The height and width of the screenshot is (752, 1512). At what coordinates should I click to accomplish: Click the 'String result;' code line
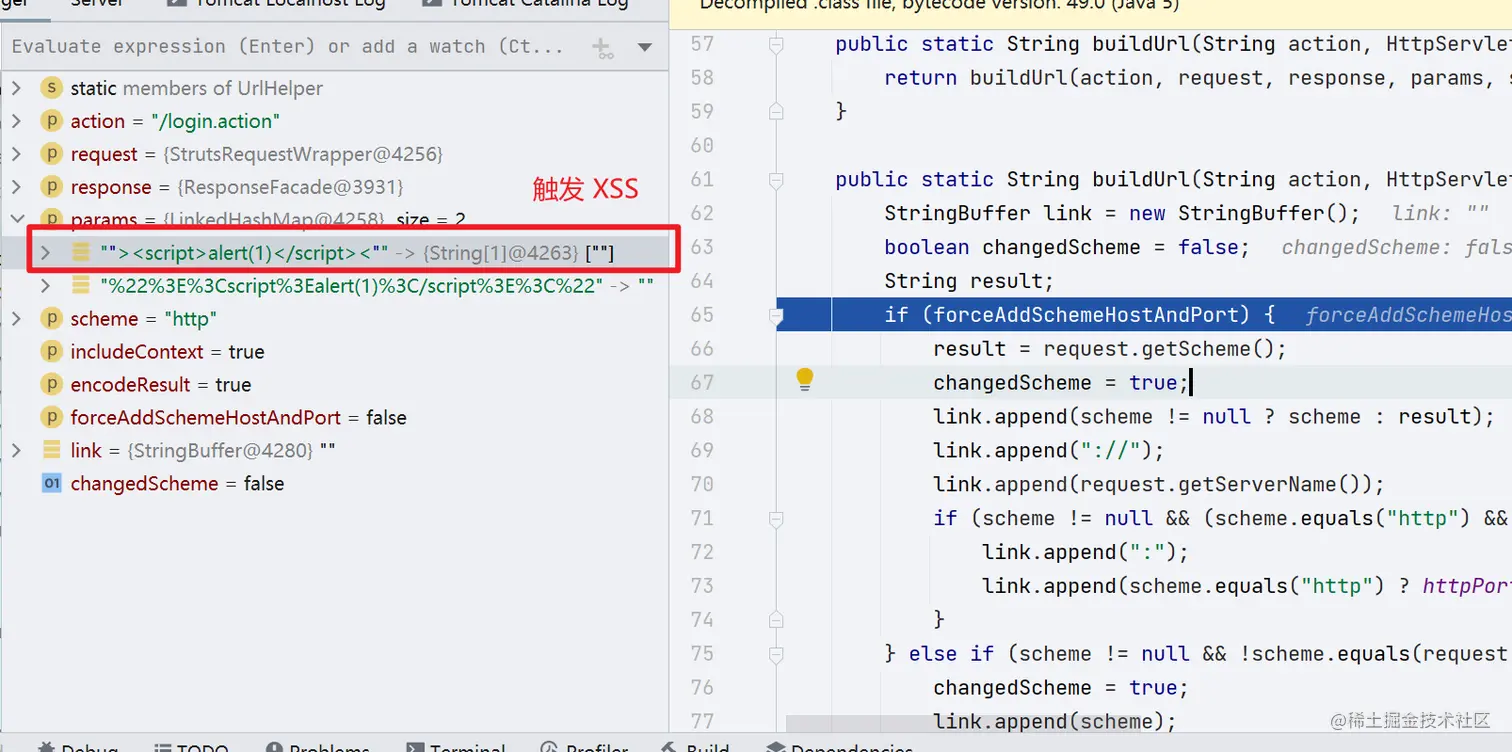coord(969,281)
